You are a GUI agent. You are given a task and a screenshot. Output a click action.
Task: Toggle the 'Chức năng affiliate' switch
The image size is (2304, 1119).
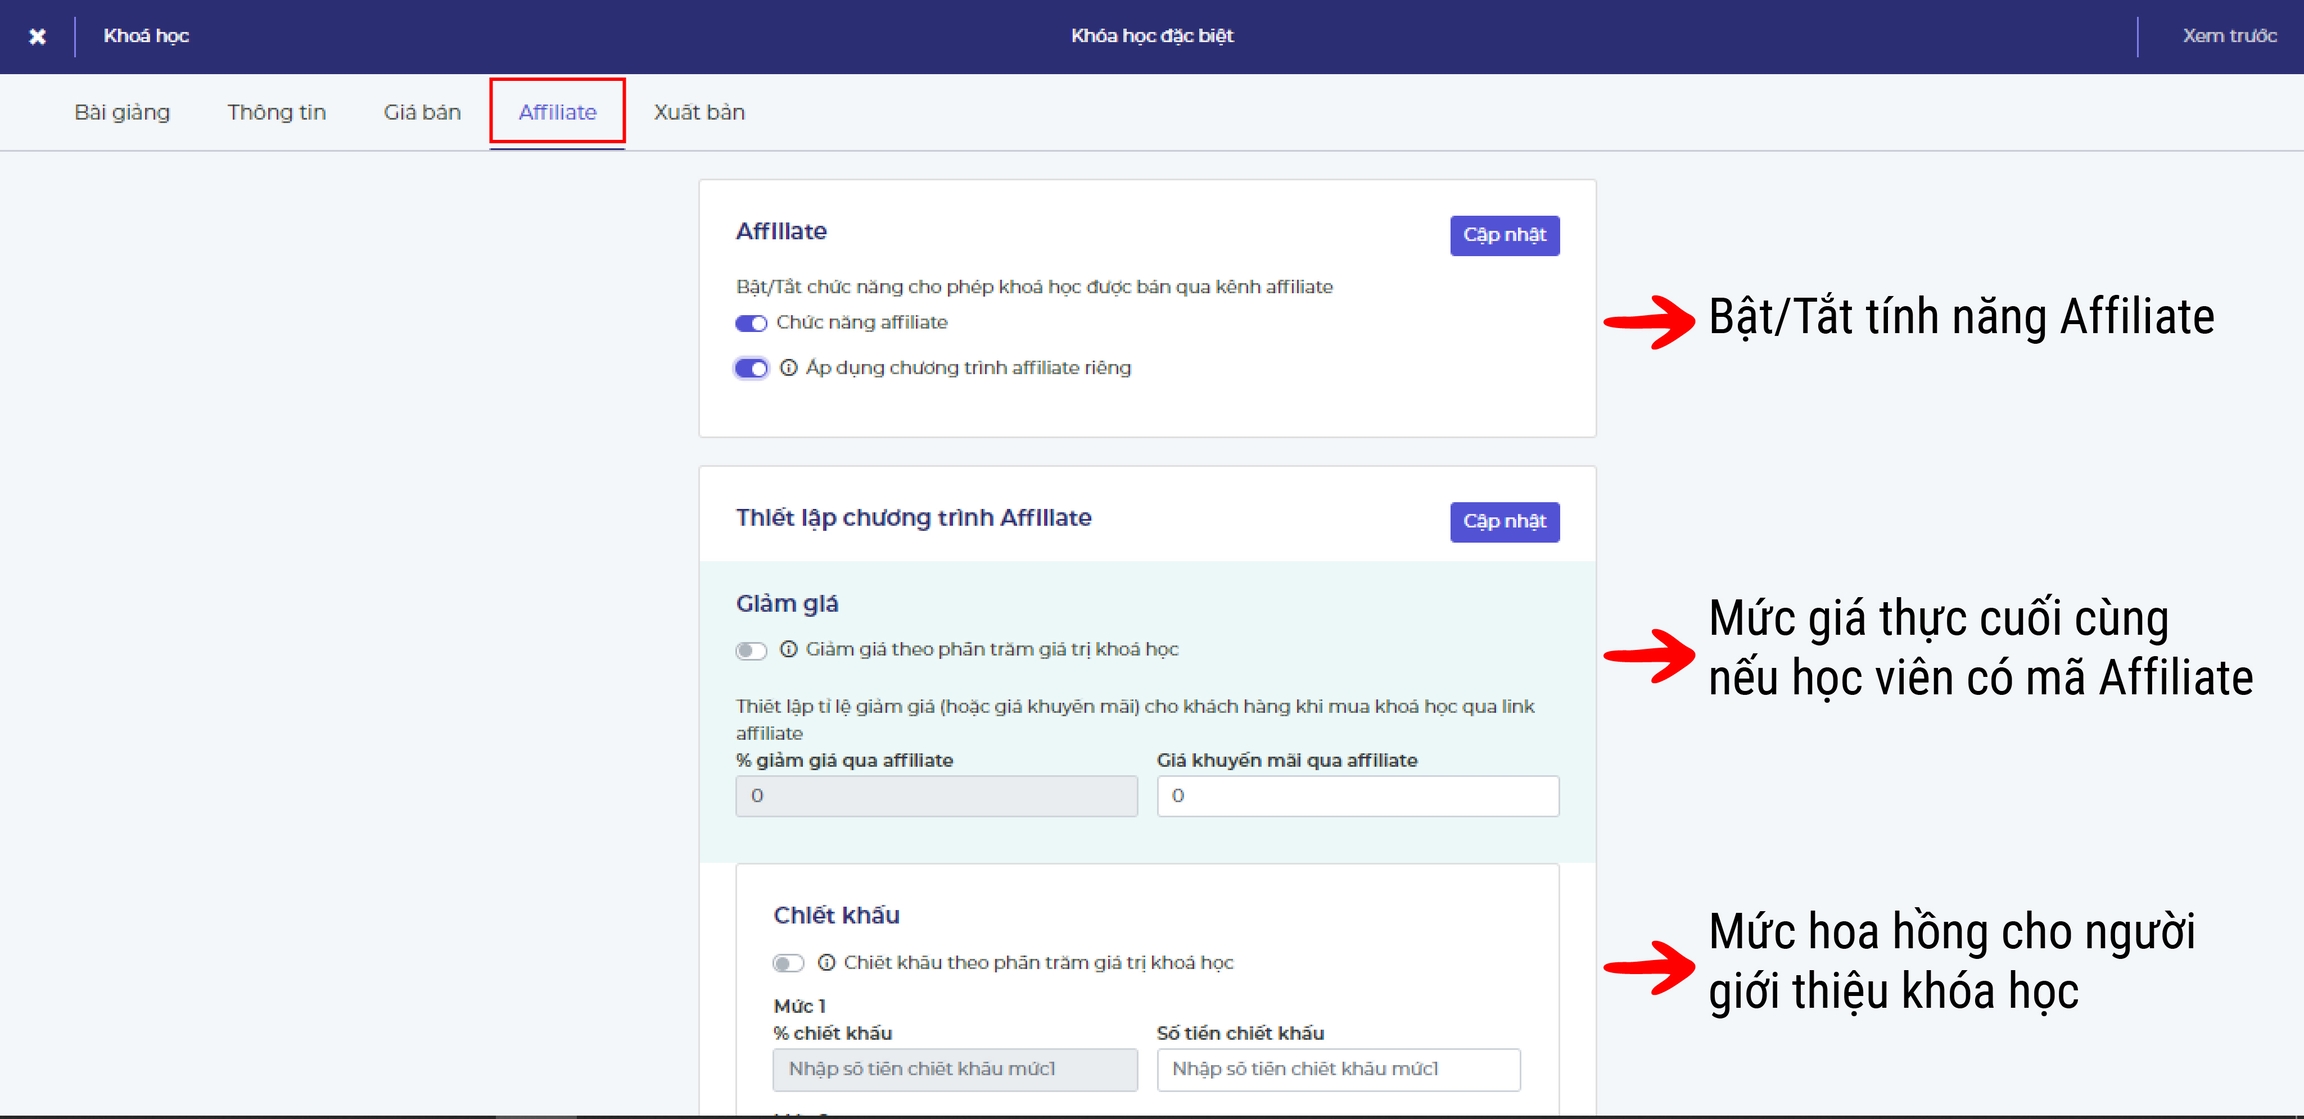click(x=751, y=323)
